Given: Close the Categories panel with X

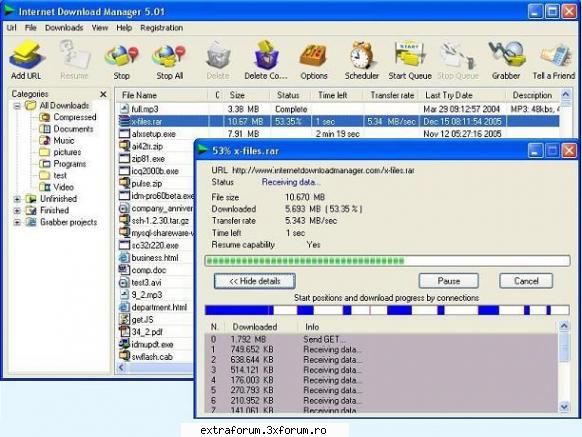Looking at the screenshot, I should 103,94.
